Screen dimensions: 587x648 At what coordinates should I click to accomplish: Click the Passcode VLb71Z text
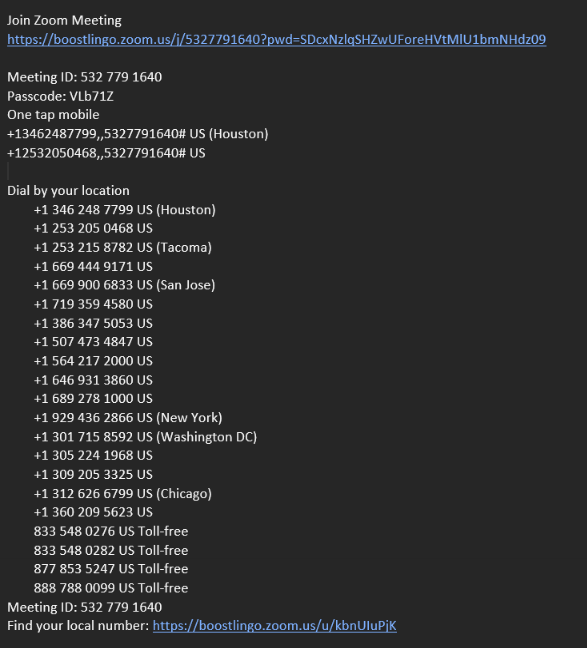[x=60, y=96]
